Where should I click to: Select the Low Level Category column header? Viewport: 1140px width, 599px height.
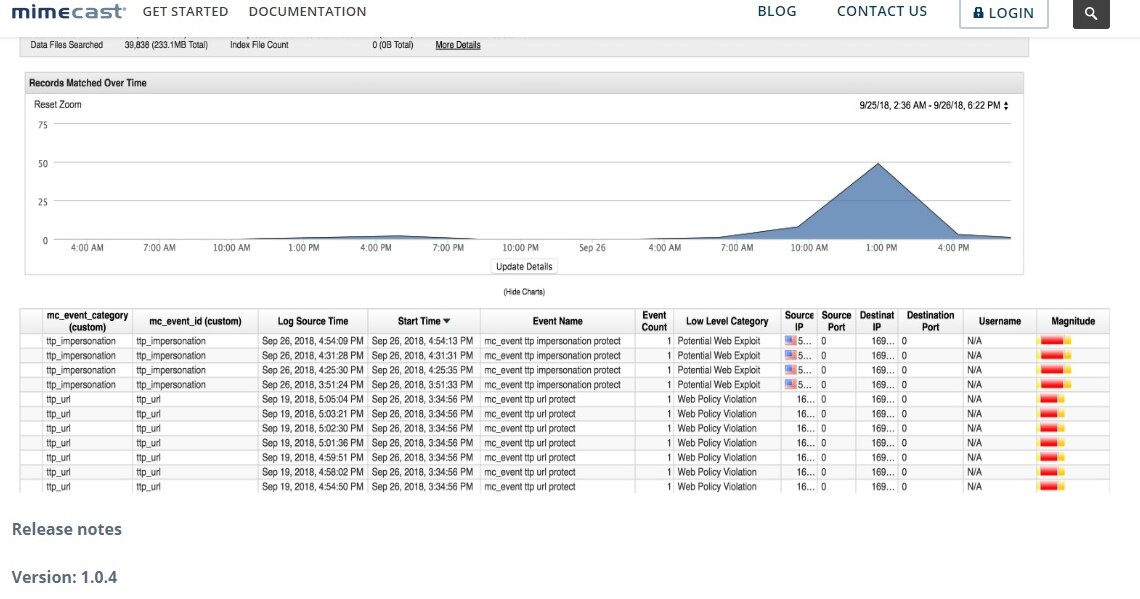(x=727, y=321)
